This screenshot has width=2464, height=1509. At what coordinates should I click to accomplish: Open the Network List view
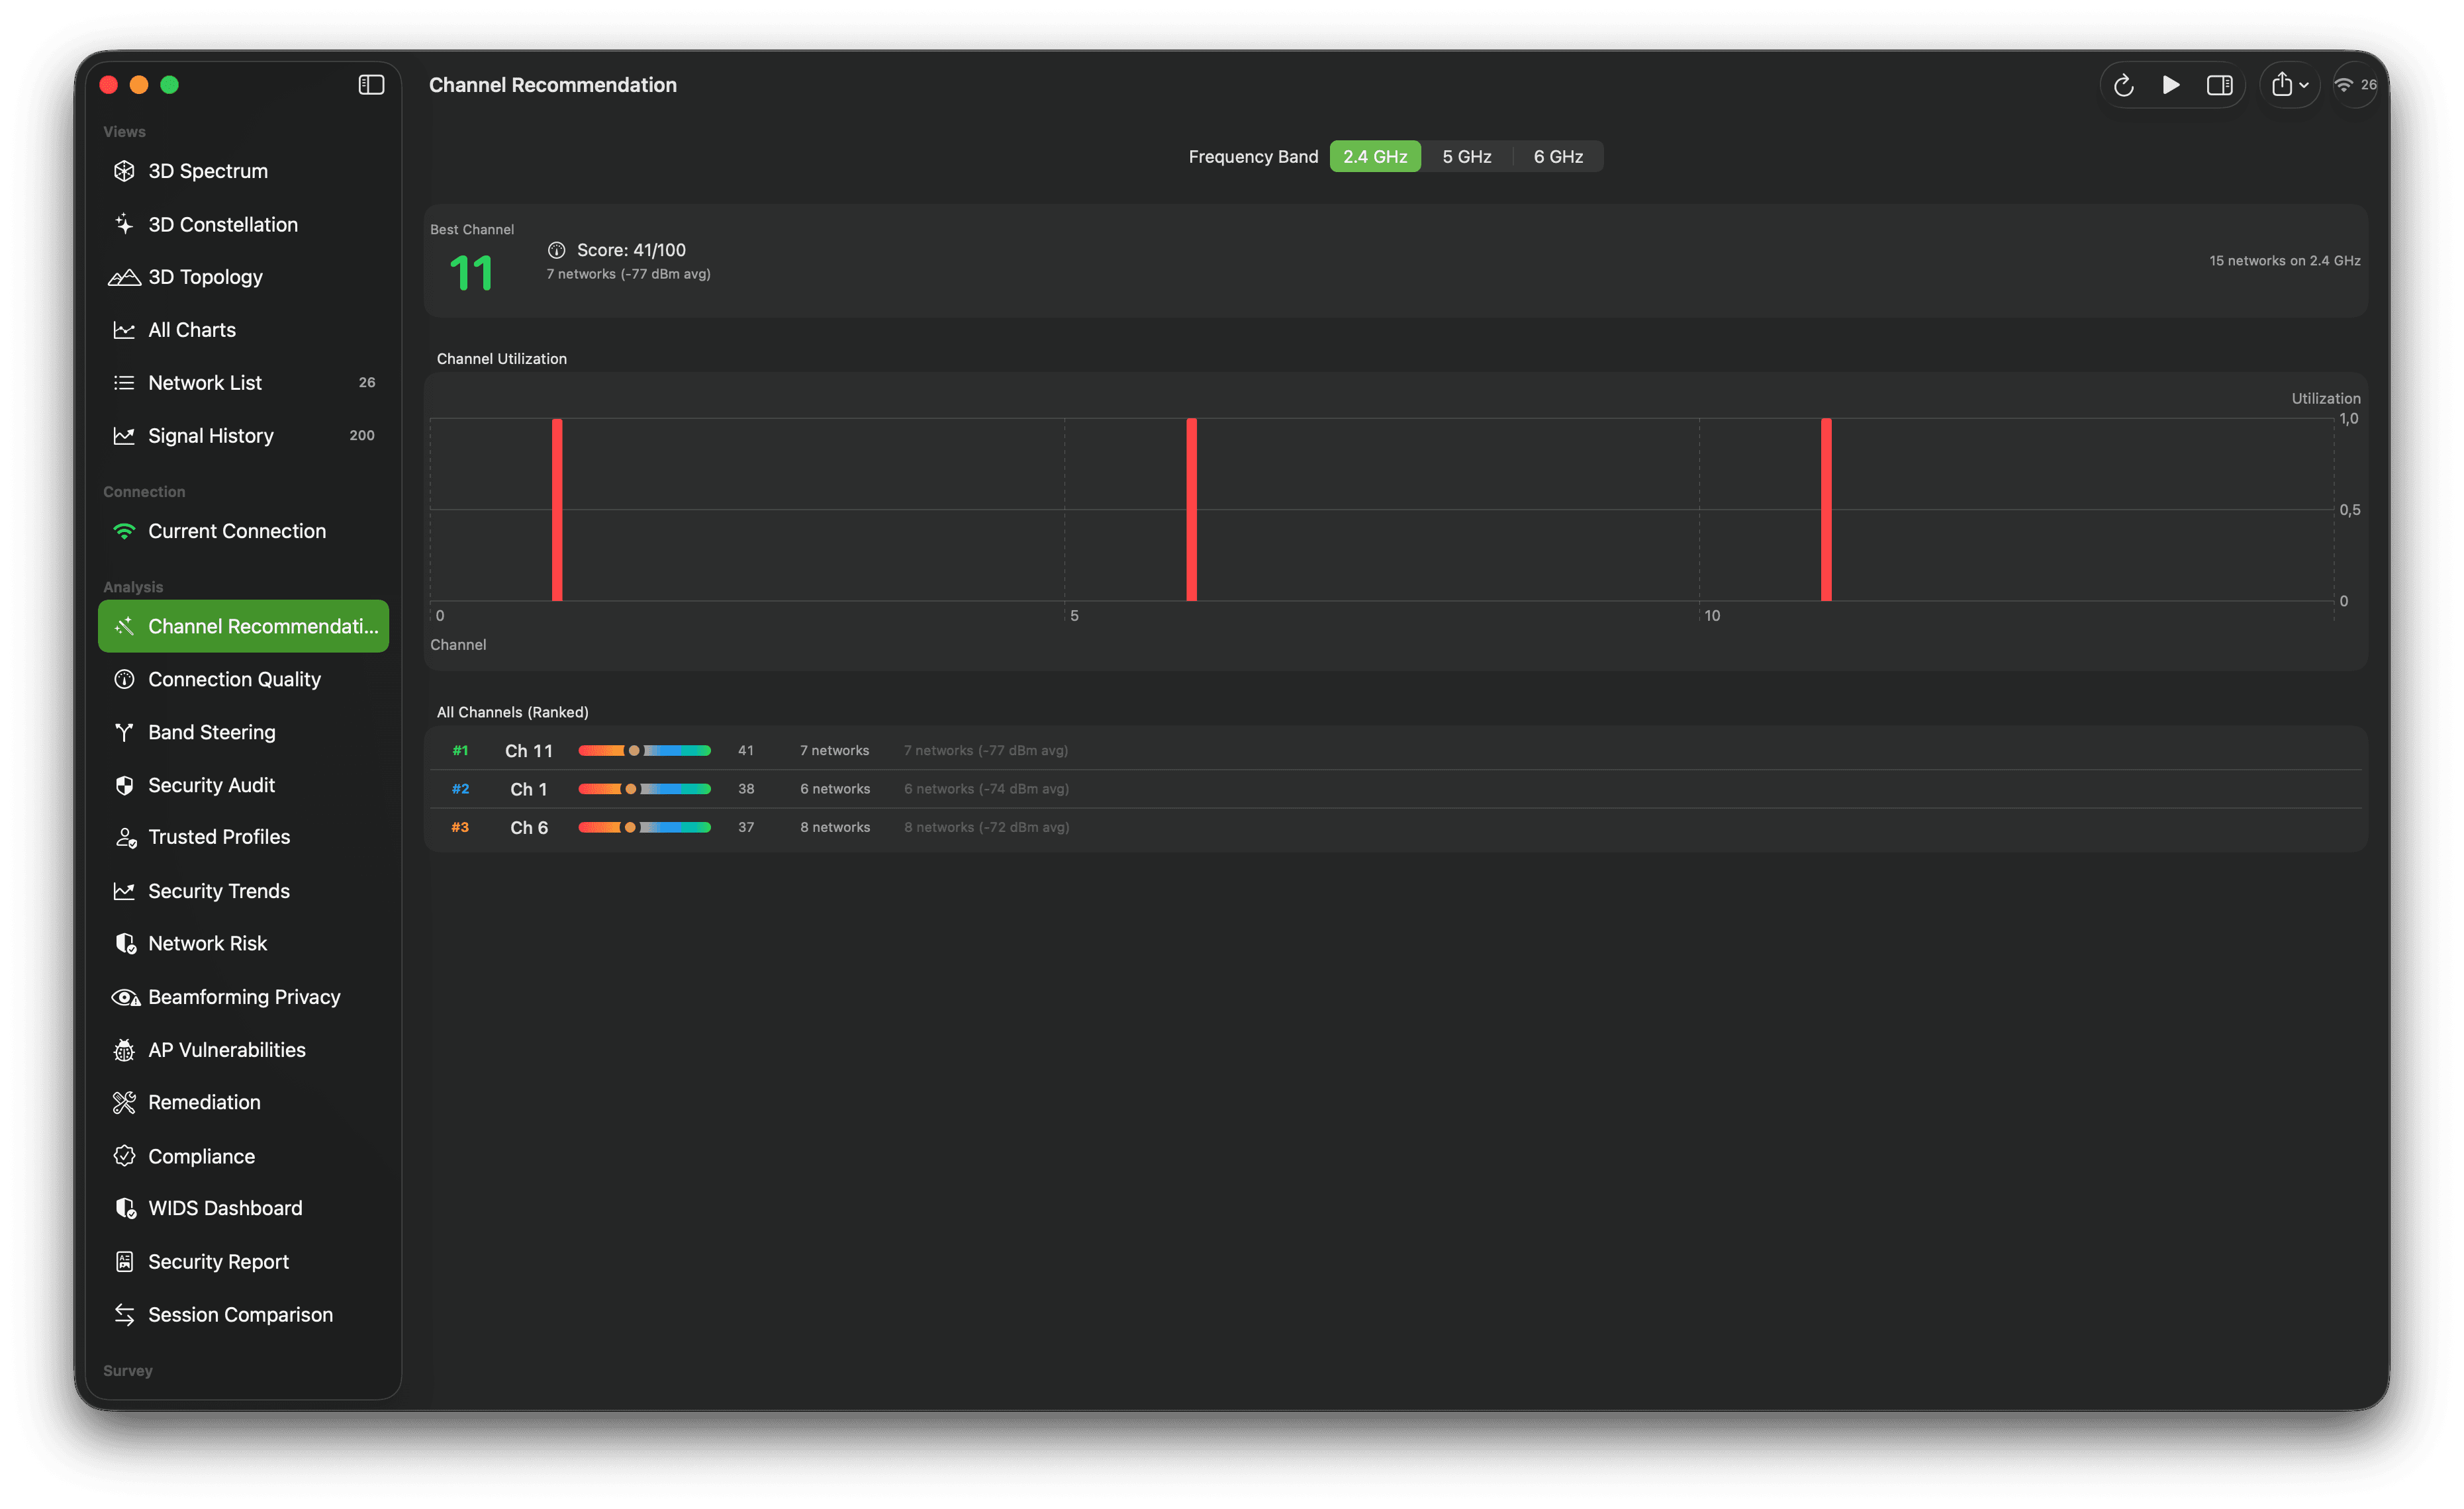tap(243, 383)
